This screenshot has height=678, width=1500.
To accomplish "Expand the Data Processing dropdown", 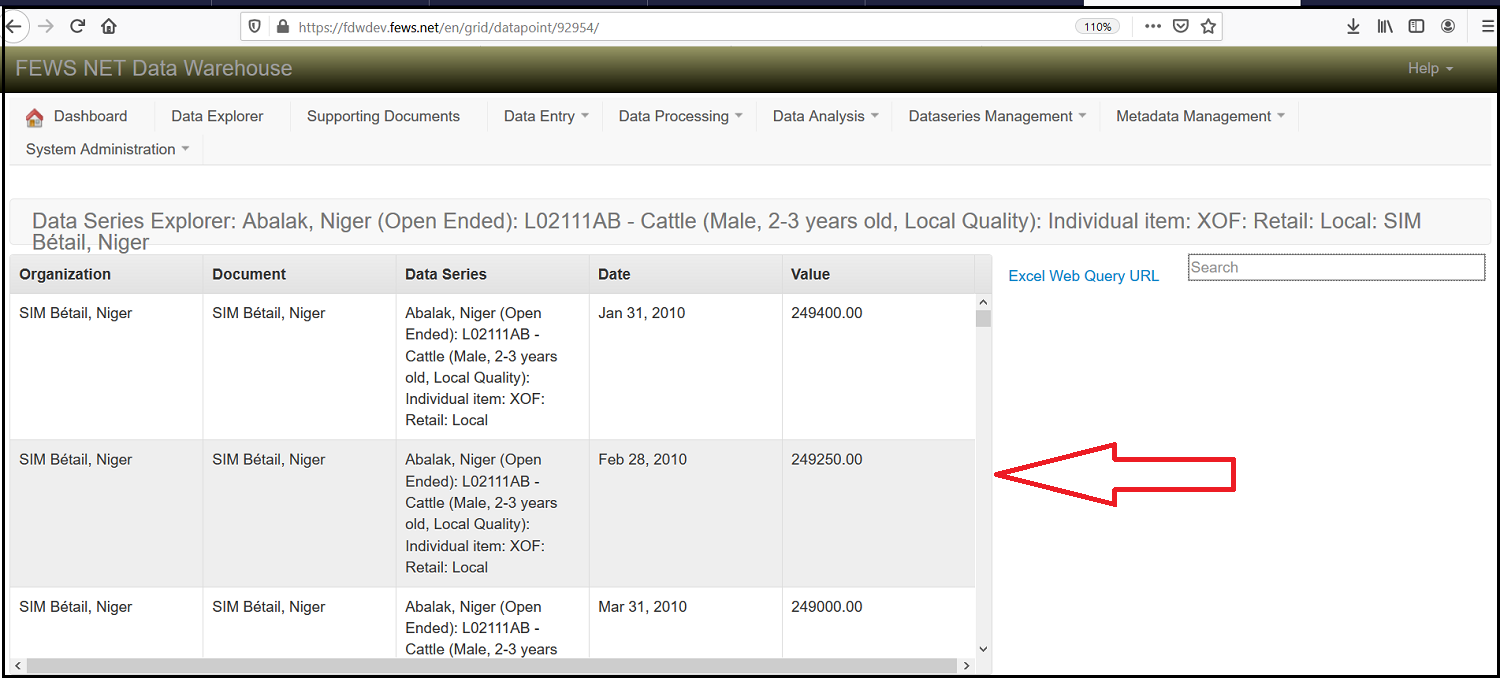I will [x=680, y=116].
